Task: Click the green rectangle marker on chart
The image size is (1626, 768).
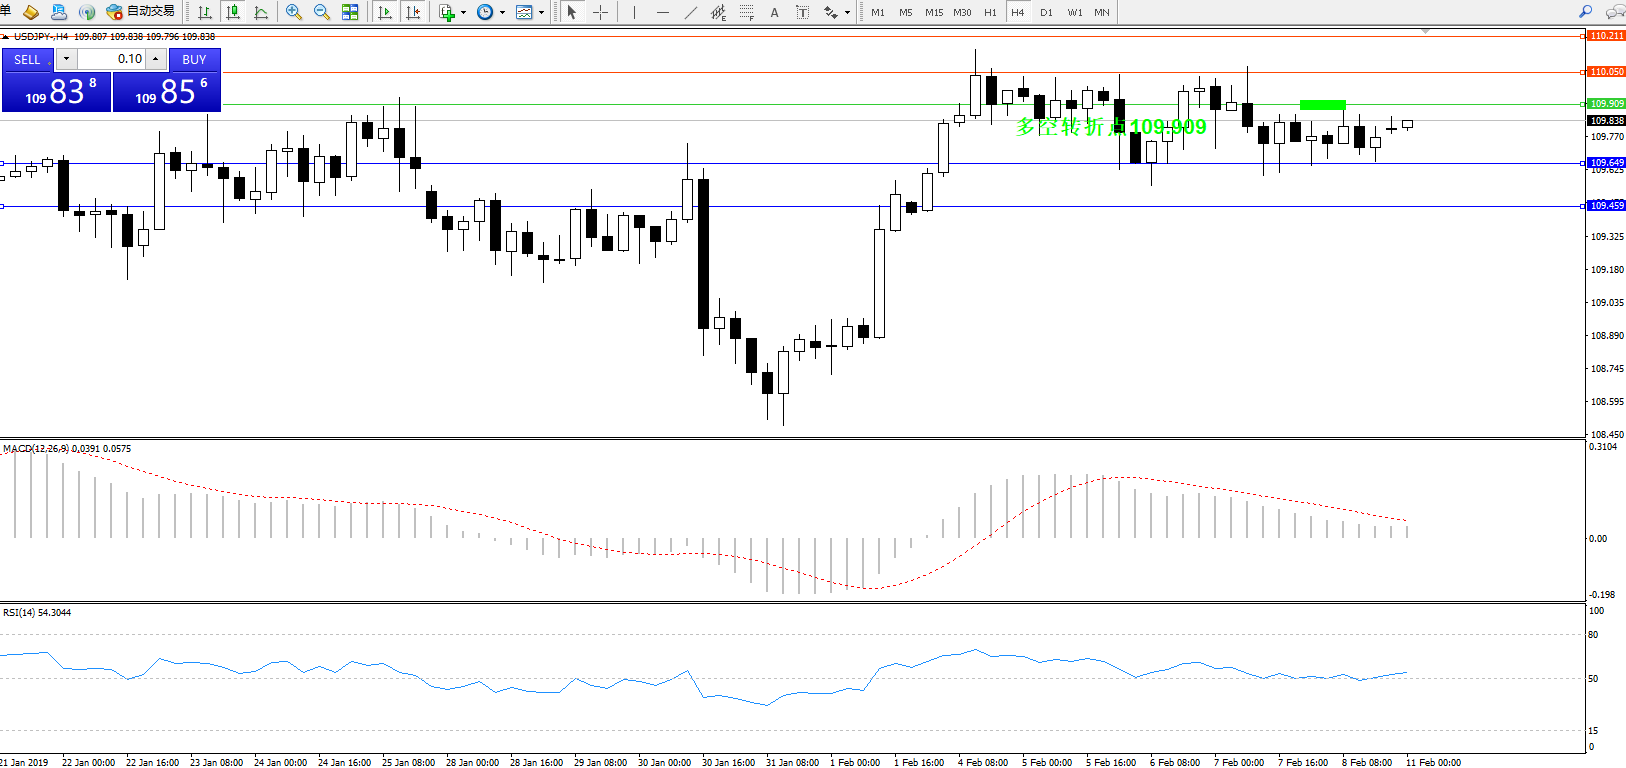Action: (1322, 104)
